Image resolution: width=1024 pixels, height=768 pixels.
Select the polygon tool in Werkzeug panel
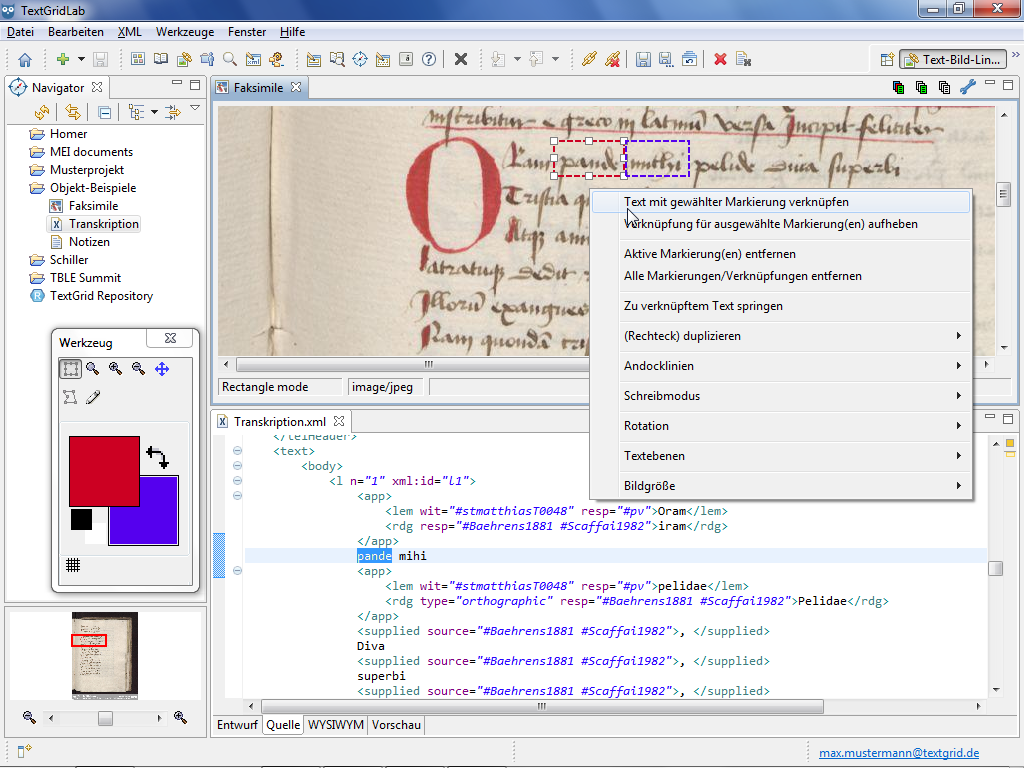tap(70, 397)
